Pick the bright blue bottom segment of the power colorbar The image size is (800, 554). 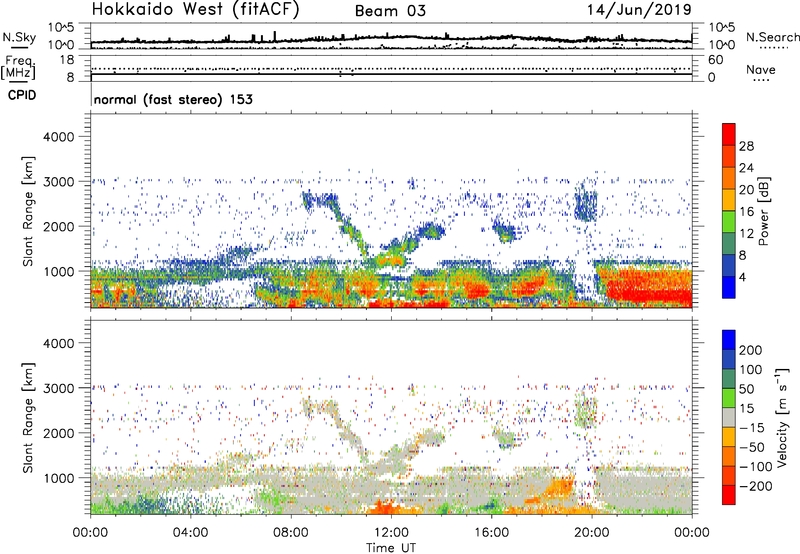[x=729, y=287]
